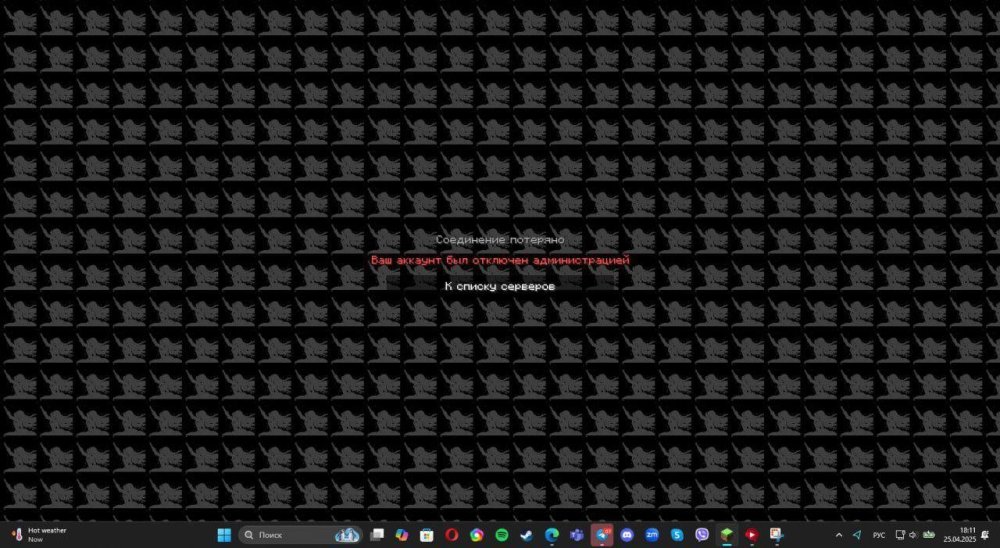This screenshot has width=1000, height=548.
Task: Open the Windows Start menu
Action: click(x=224, y=535)
